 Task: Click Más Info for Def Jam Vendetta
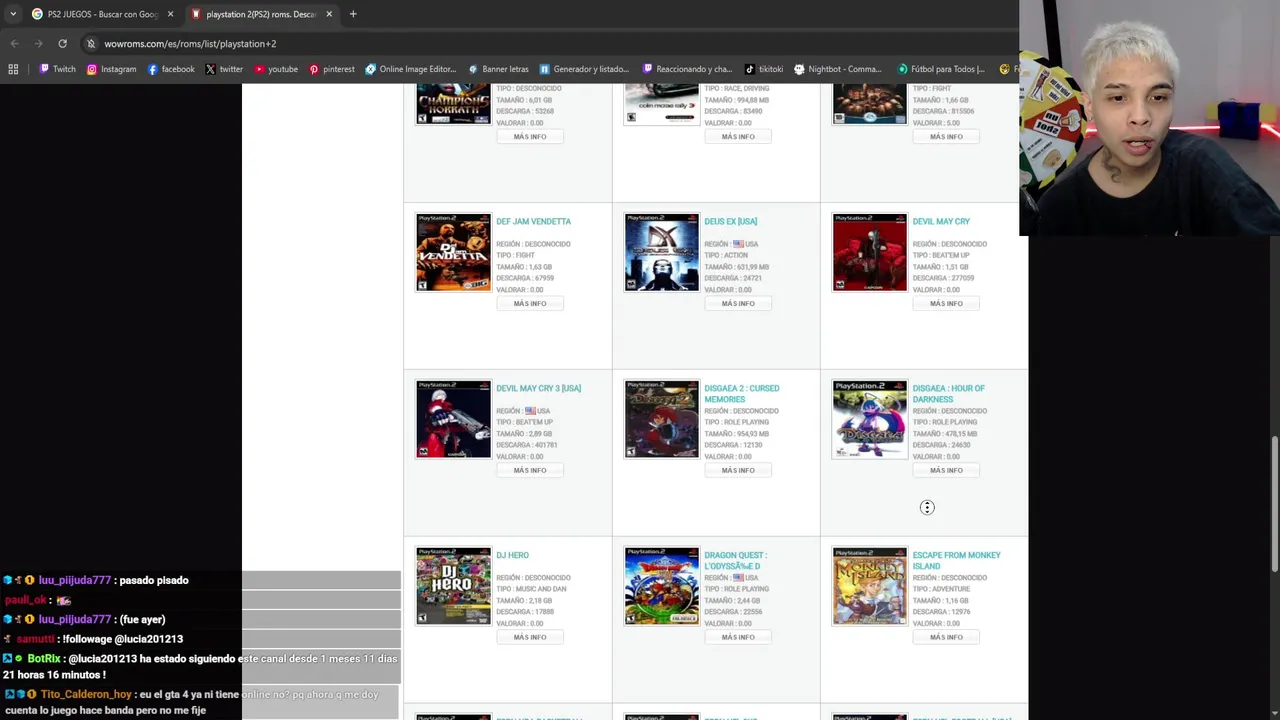point(530,303)
